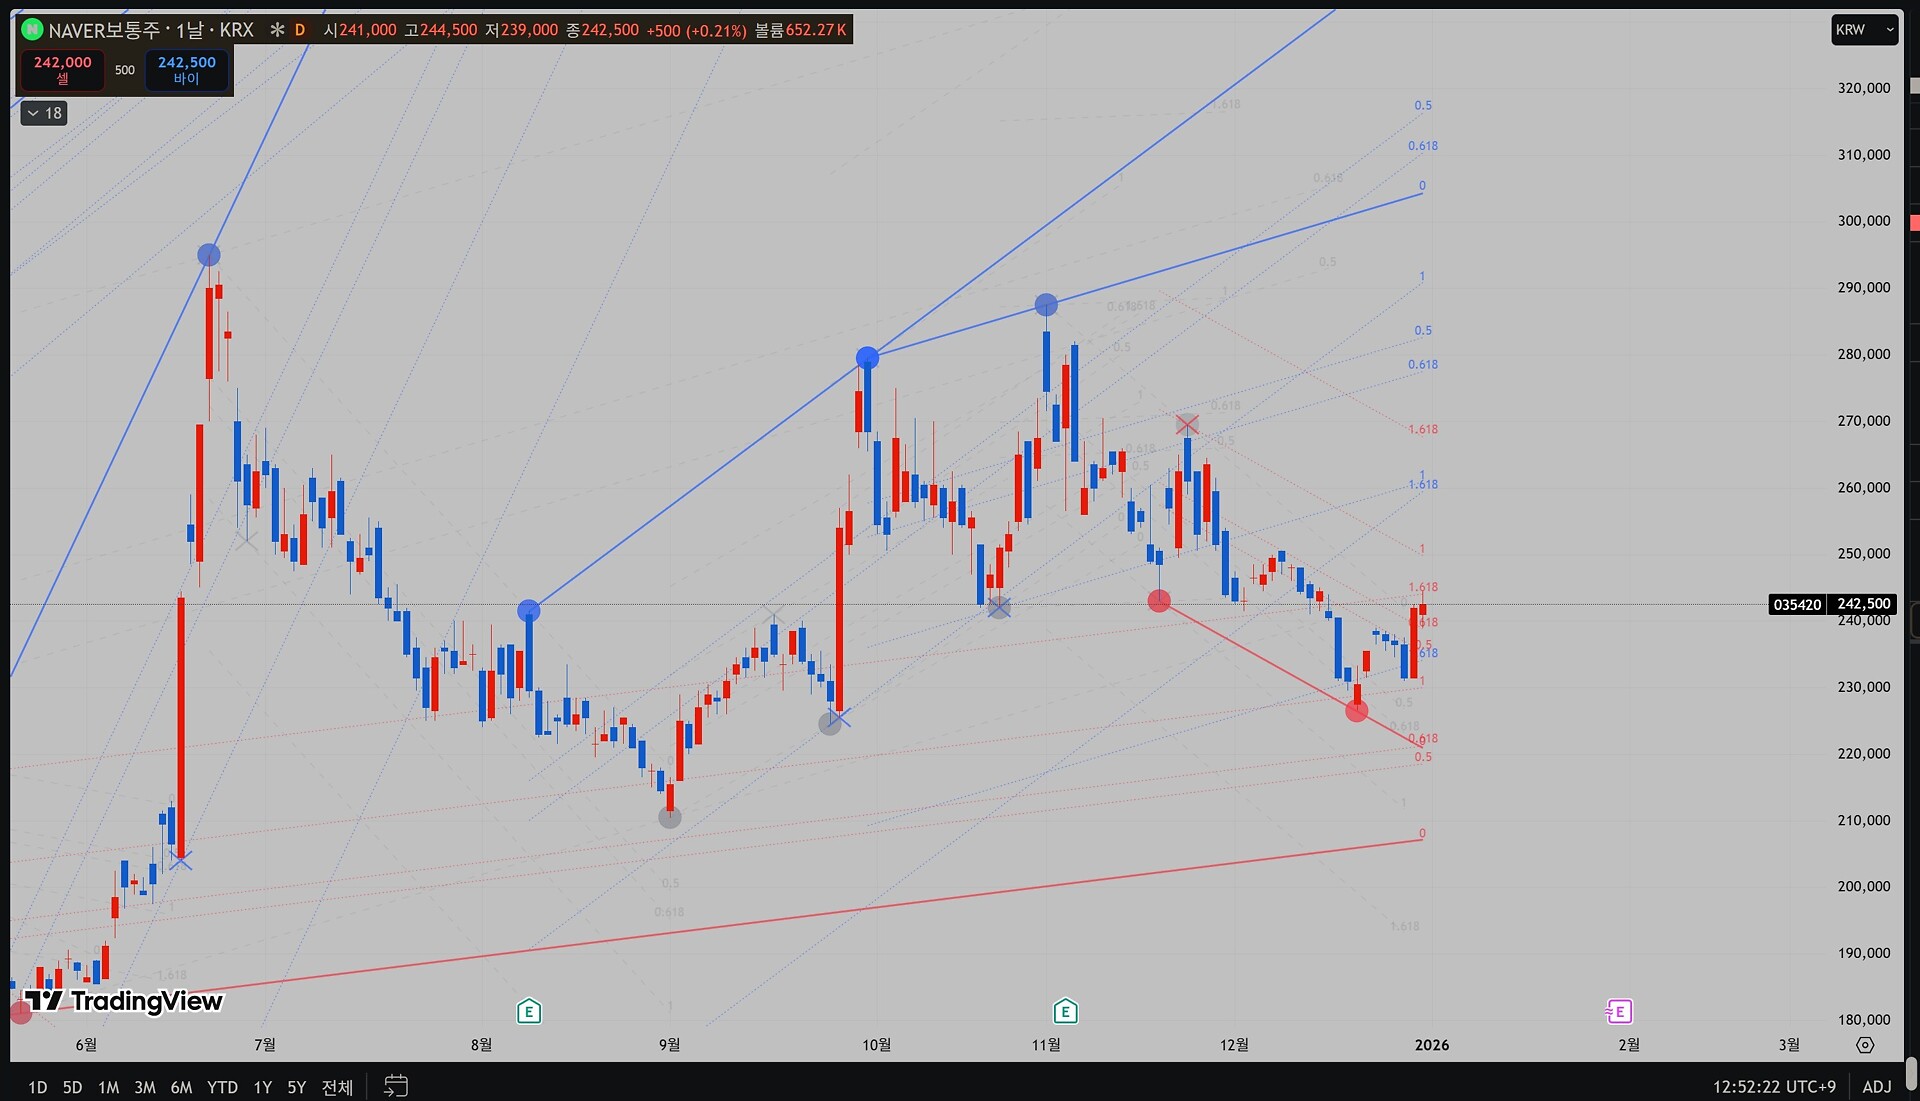Switch to the 6M range
1920x1101 pixels.
tap(181, 1087)
